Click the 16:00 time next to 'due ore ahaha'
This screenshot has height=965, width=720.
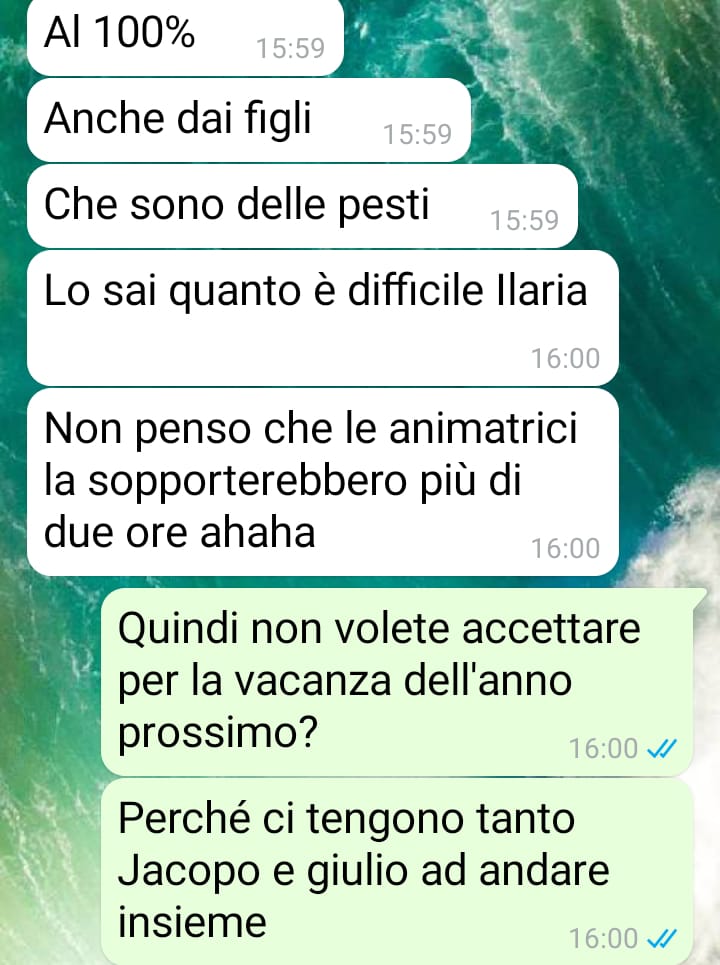[x=566, y=548]
